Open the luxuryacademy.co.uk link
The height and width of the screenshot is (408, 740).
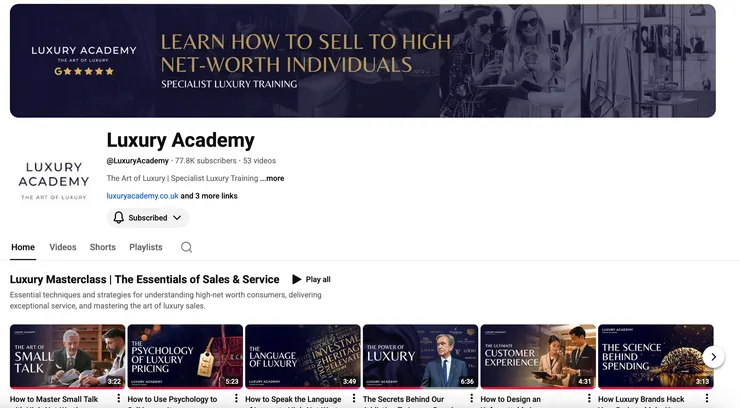pos(143,196)
